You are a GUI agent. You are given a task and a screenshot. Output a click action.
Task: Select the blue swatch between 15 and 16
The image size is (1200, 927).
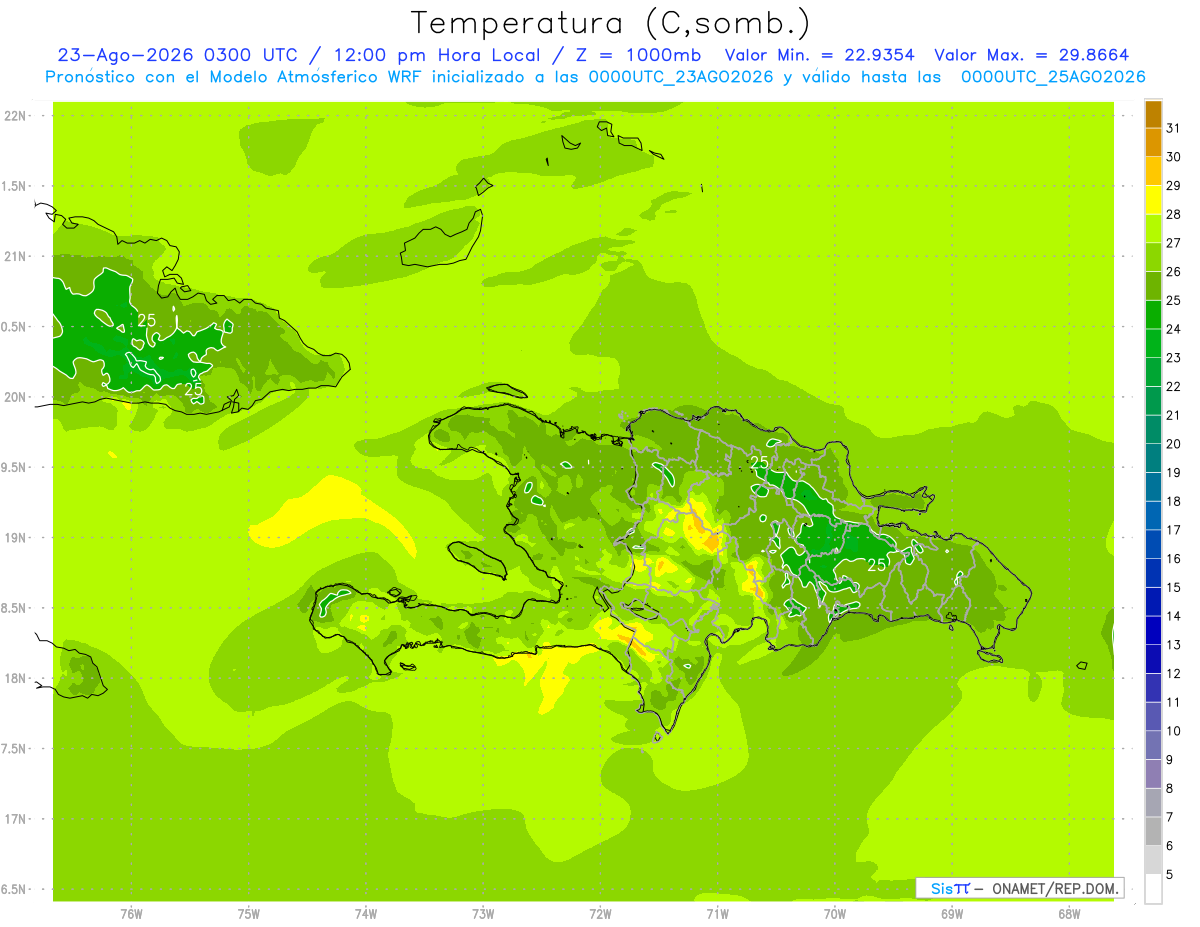(1153, 573)
